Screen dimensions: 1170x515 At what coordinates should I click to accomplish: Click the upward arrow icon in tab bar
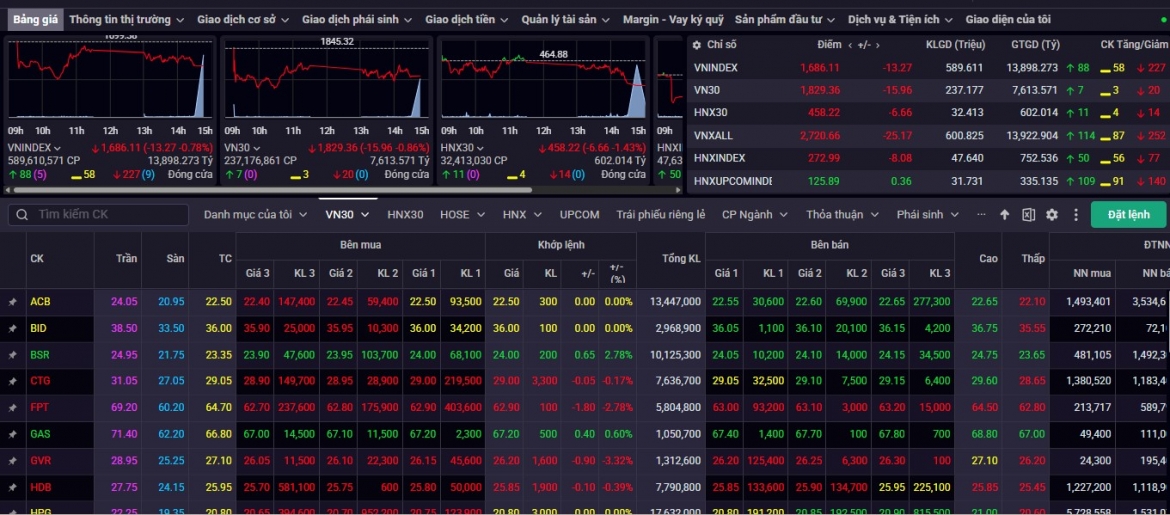(1004, 215)
